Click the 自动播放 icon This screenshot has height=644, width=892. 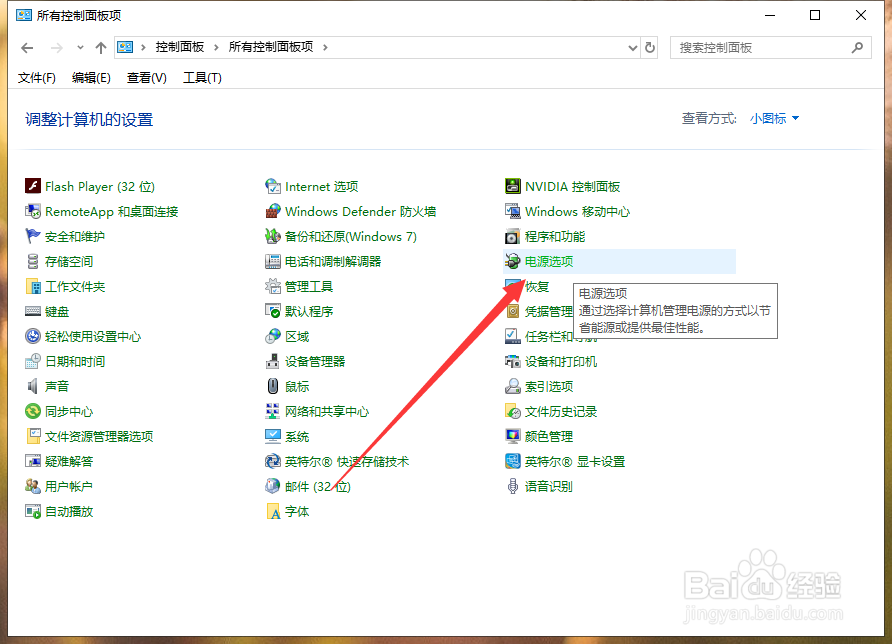pyautogui.click(x=33, y=511)
